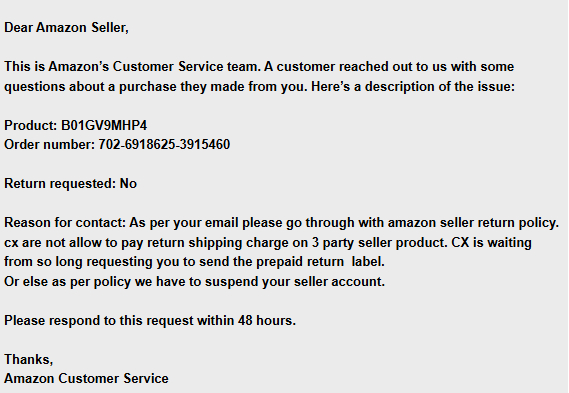Click "Here's a description of the issue:" text

[413, 86]
